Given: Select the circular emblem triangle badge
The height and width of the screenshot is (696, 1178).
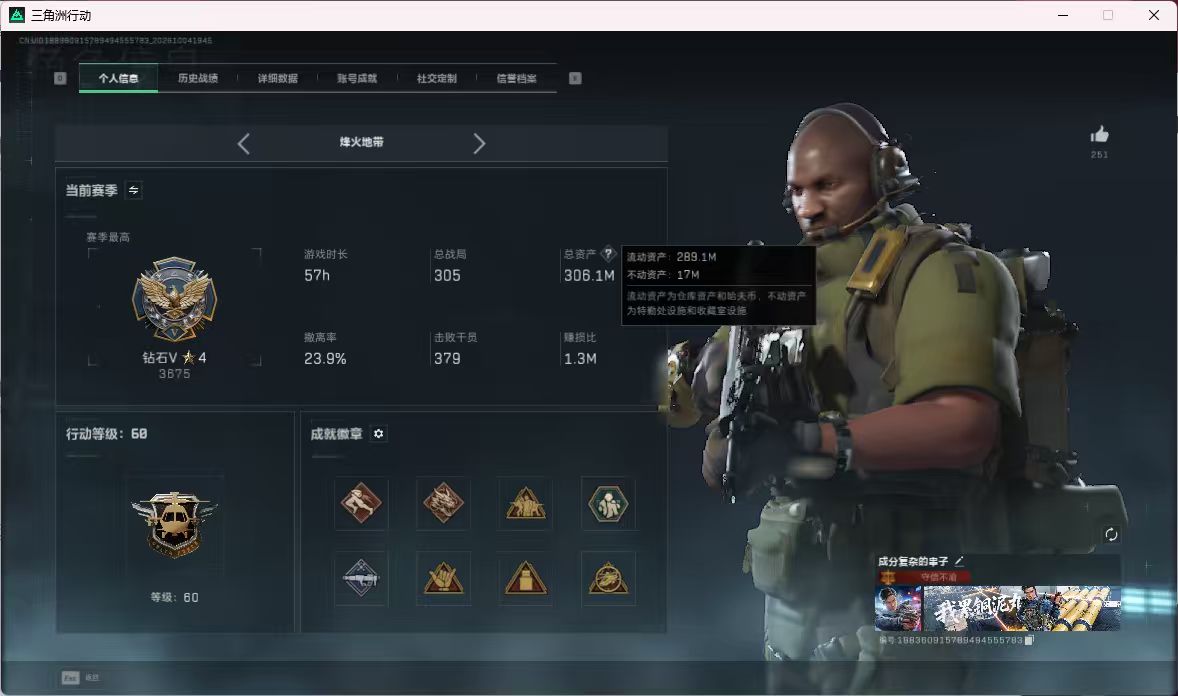Looking at the screenshot, I should 608,578.
